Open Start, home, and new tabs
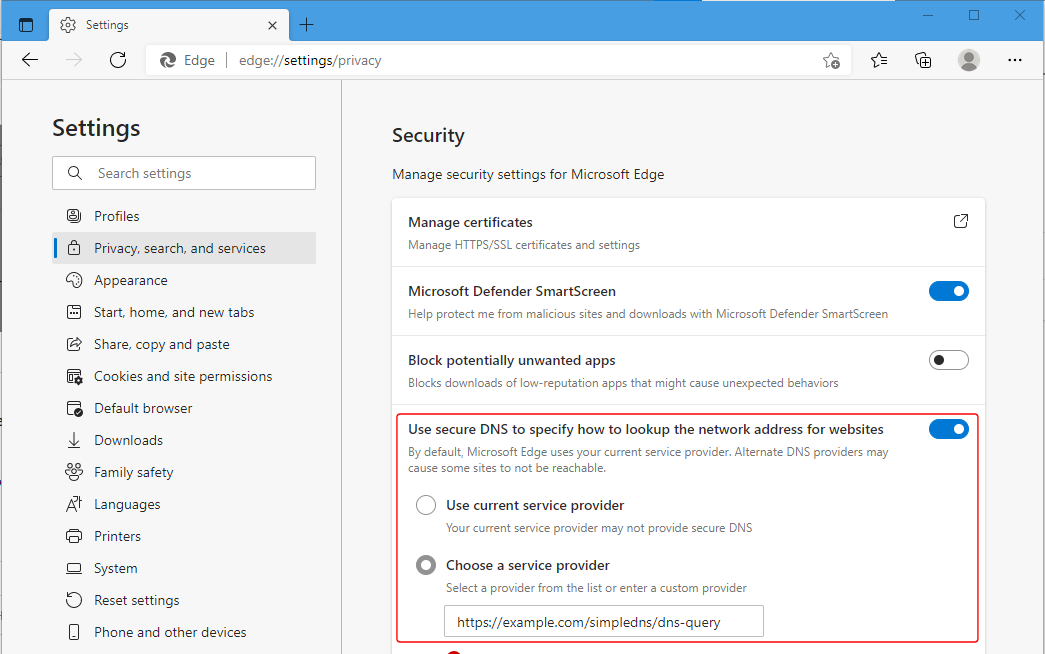 tap(184, 312)
